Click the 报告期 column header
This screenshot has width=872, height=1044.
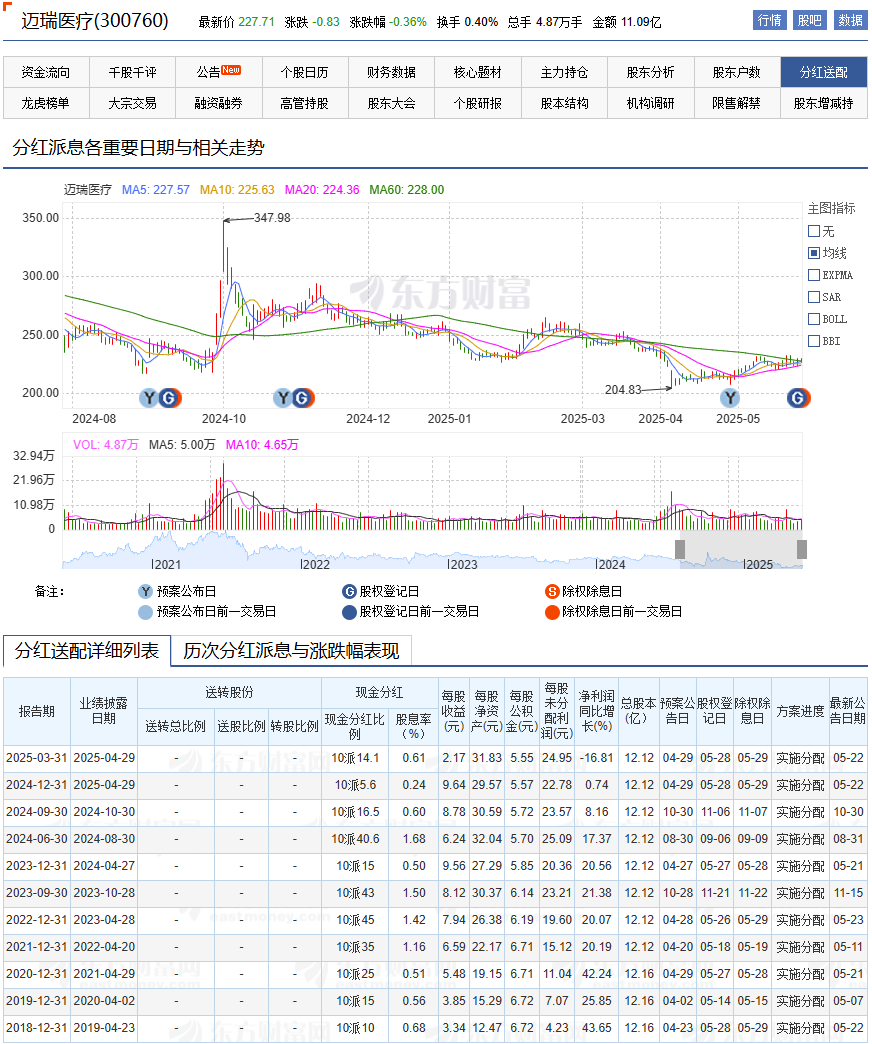click(x=37, y=711)
